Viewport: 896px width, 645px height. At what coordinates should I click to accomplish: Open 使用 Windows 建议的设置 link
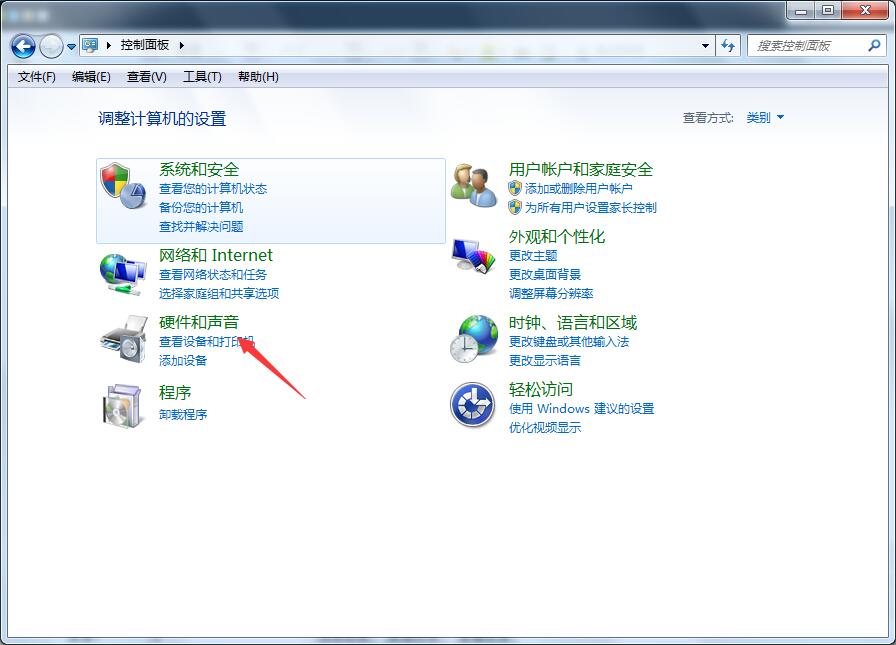(582, 408)
